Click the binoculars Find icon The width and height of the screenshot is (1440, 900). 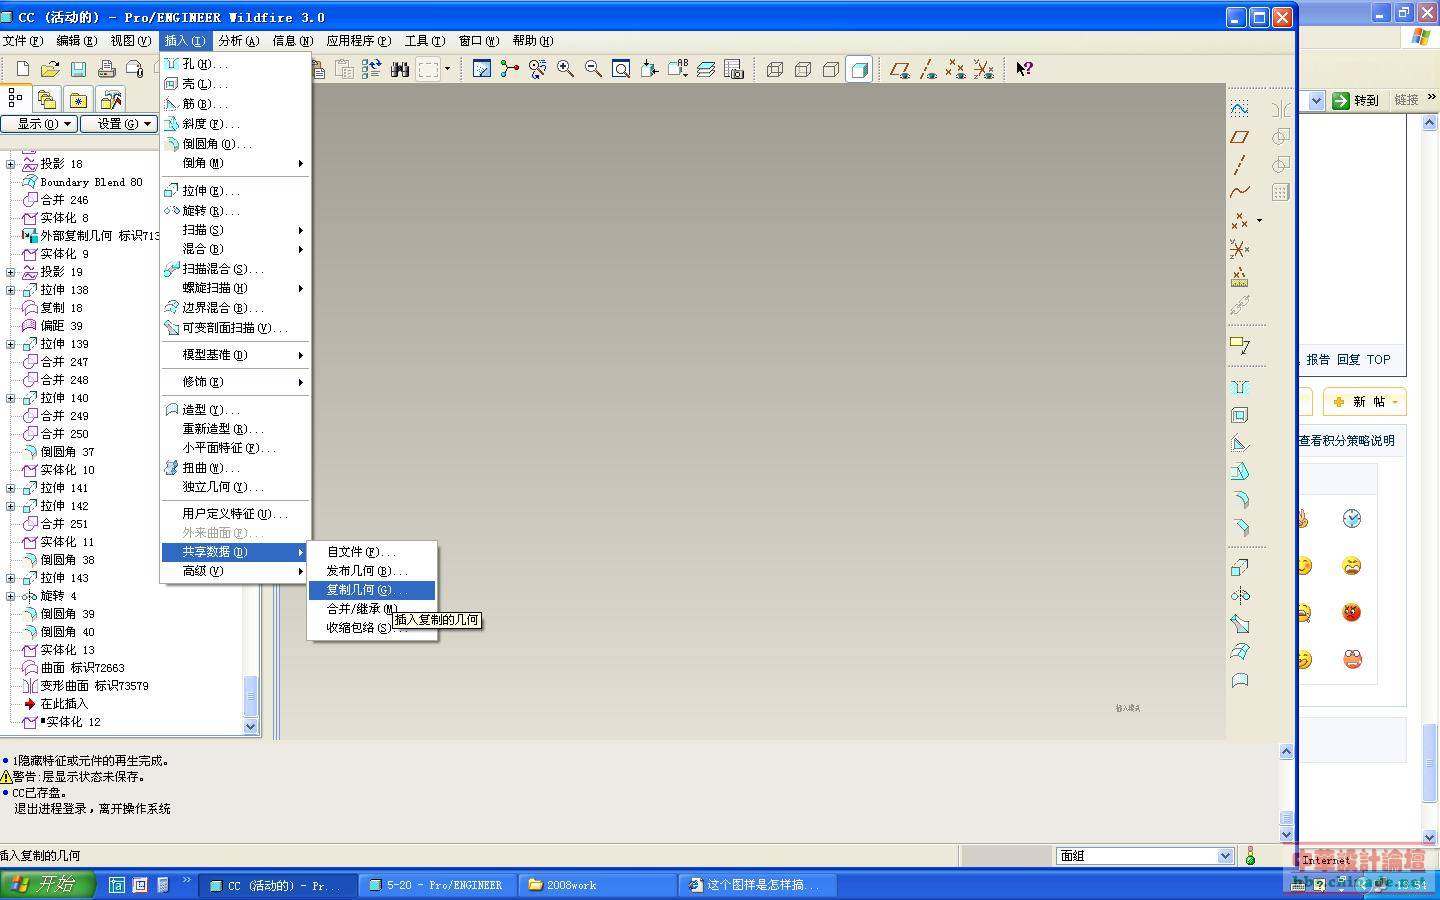coord(400,69)
